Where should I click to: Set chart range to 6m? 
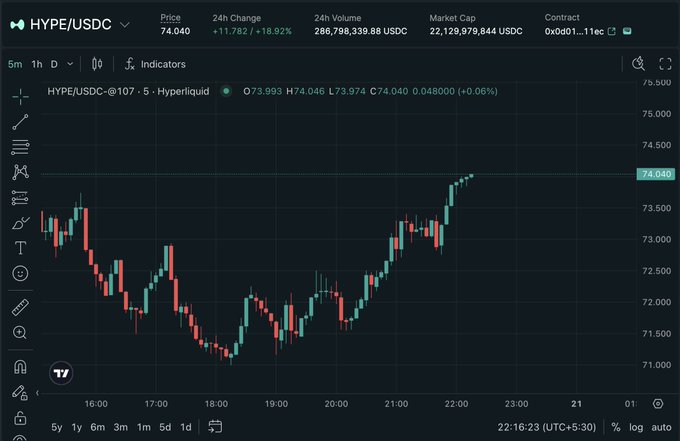coord(98,427)
